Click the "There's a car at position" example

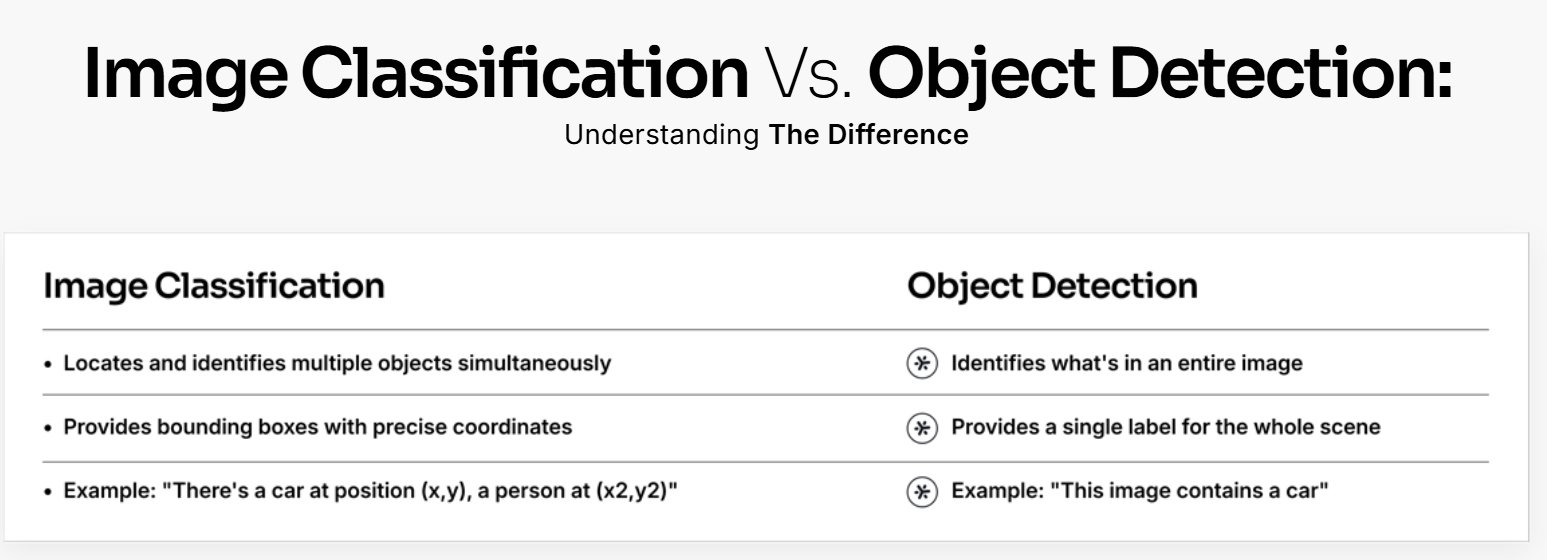click(x=370, y=492)
